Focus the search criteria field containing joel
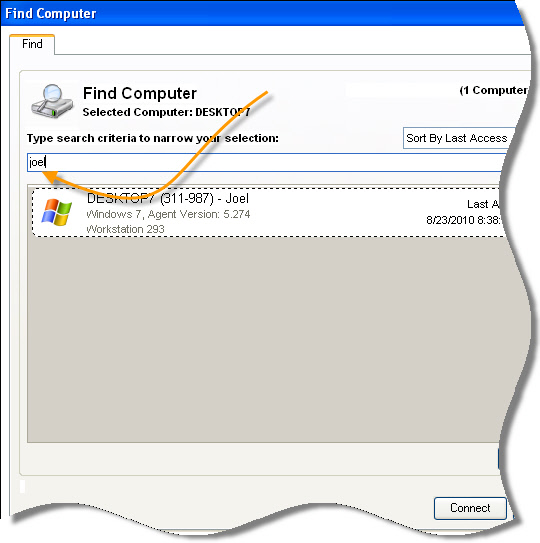The height and width of the screenshot is (543, 540). pos(266,162)
